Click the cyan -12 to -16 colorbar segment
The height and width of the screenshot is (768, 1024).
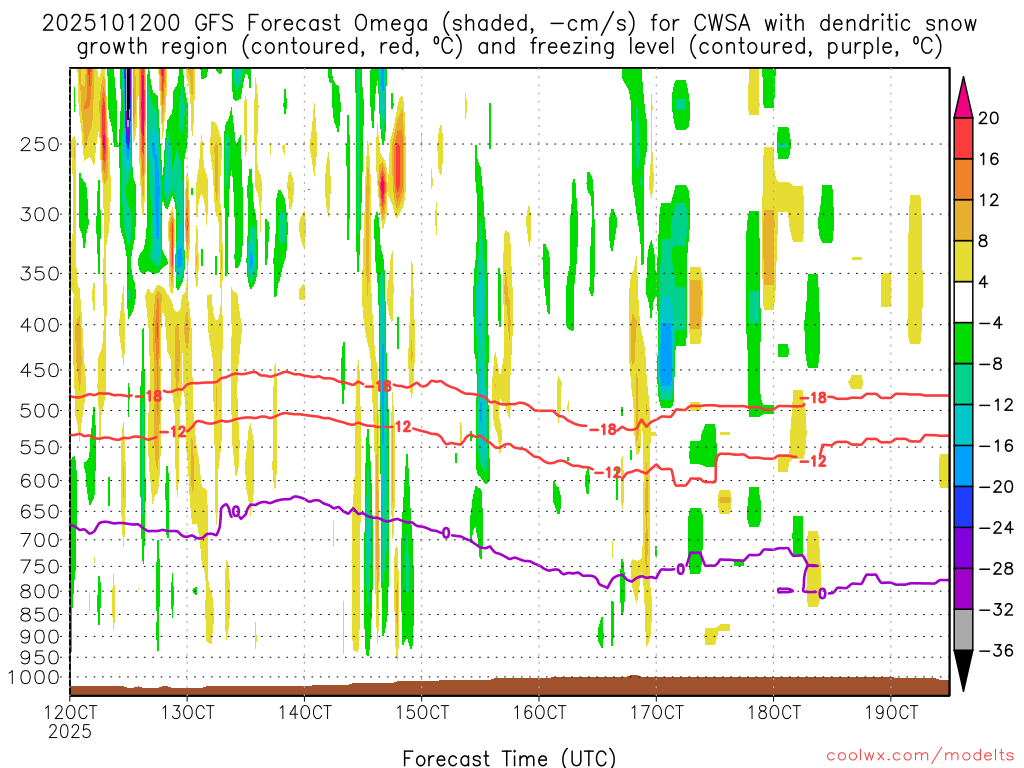[963, 425]
